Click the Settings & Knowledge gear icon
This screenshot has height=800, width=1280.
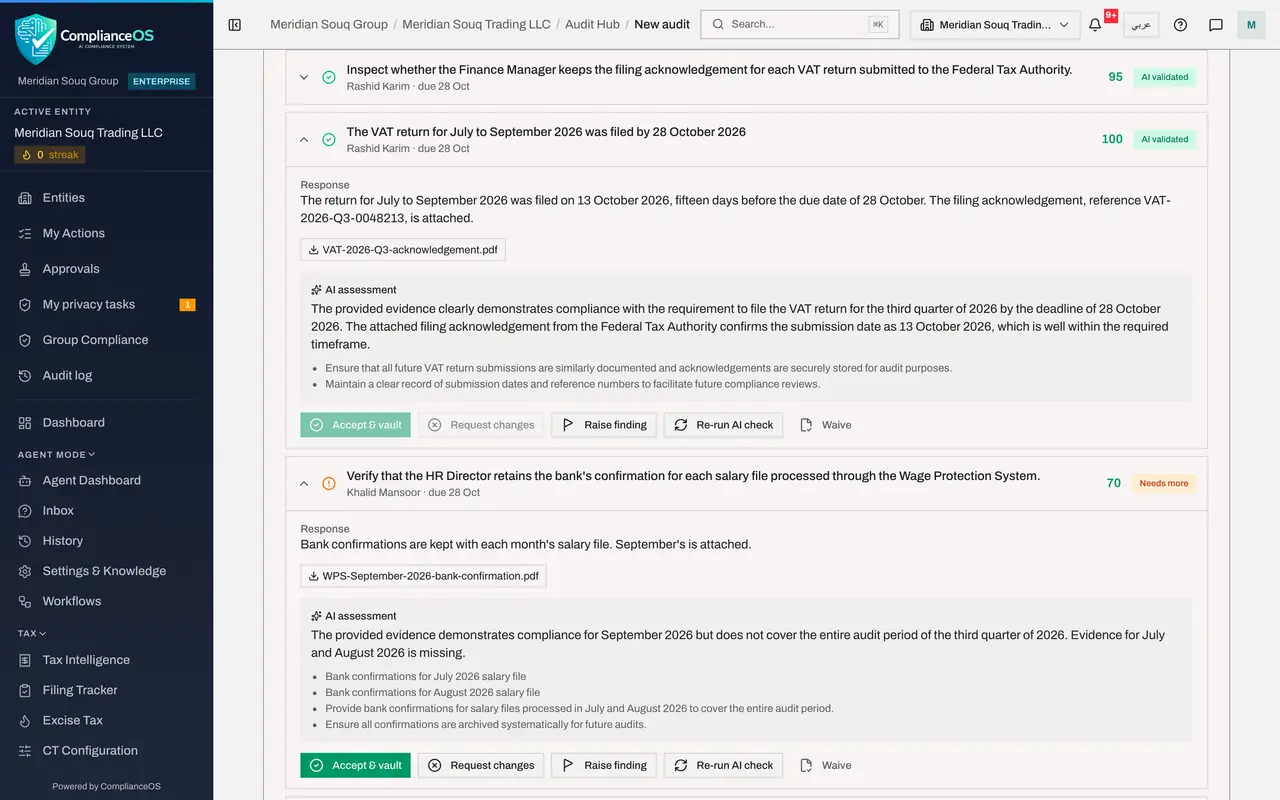click(x=25, y=571)
